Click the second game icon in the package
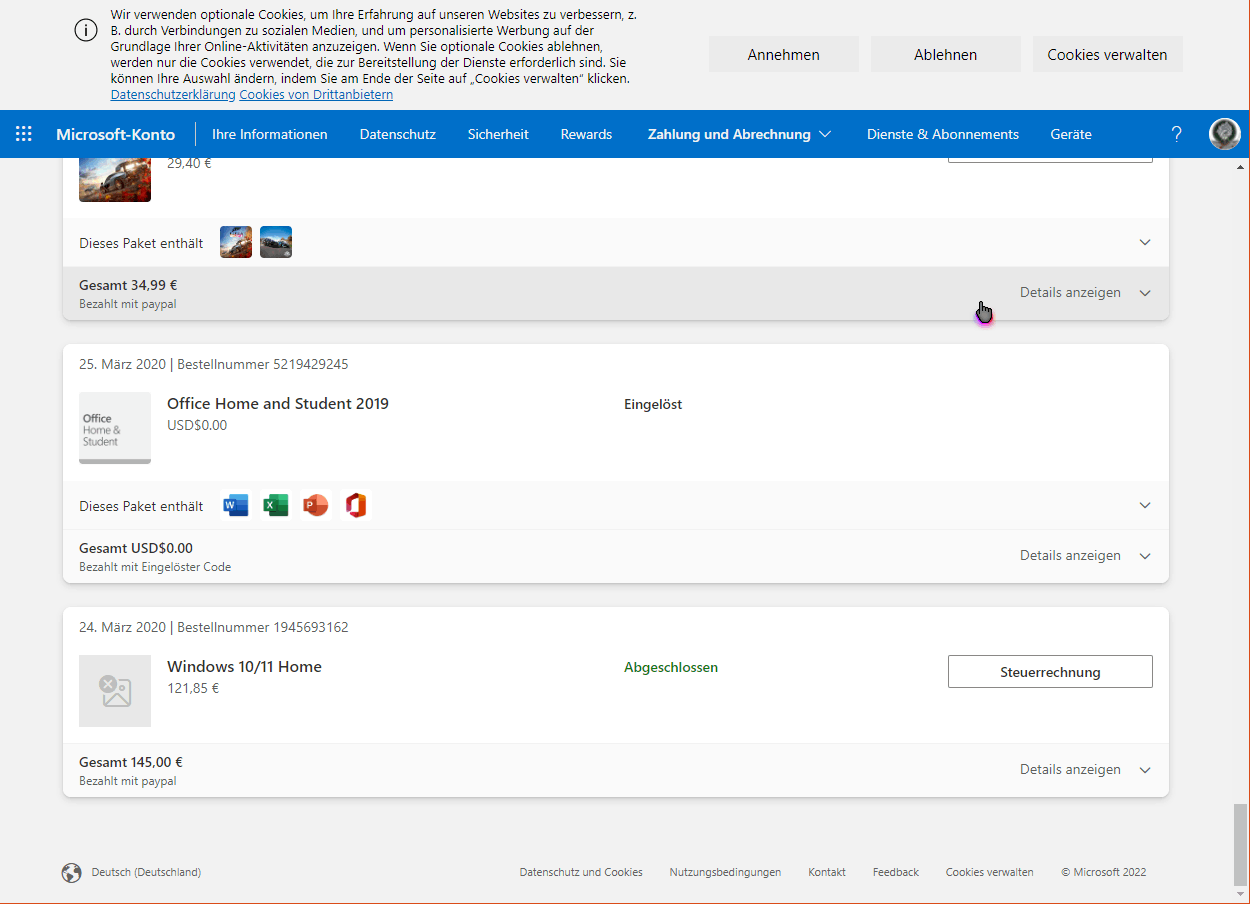The width and height of the screenshot is (1250, 904). point(276,242)
